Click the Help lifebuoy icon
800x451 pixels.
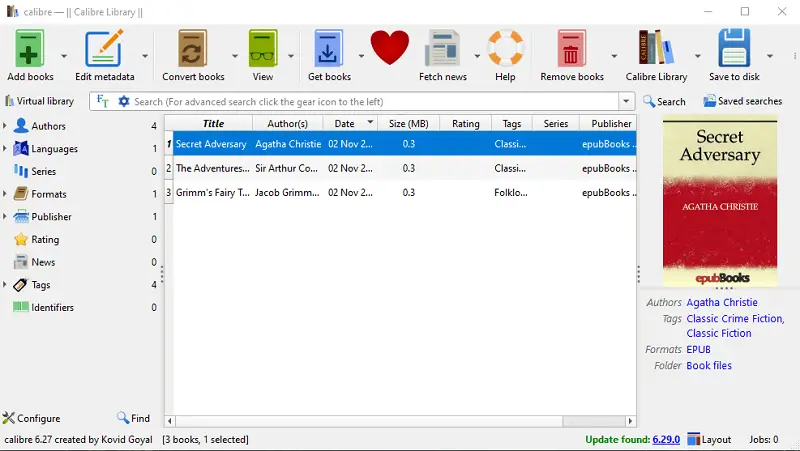[x=505, y=48]
